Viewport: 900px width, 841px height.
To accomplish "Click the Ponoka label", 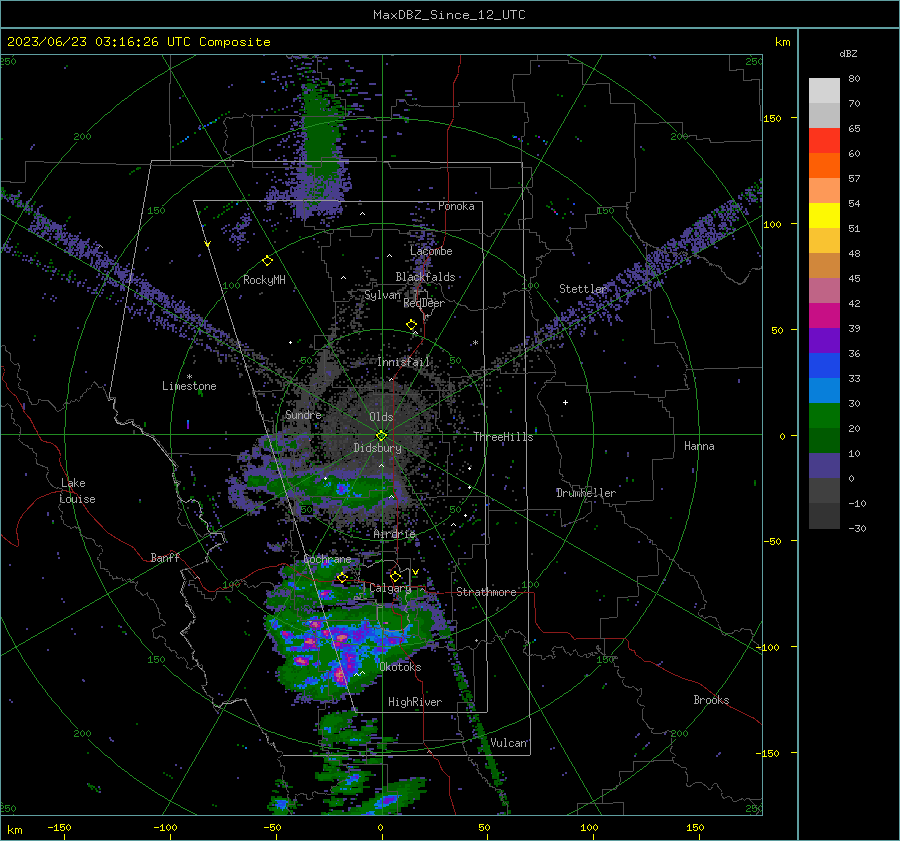I will [456, 206].
